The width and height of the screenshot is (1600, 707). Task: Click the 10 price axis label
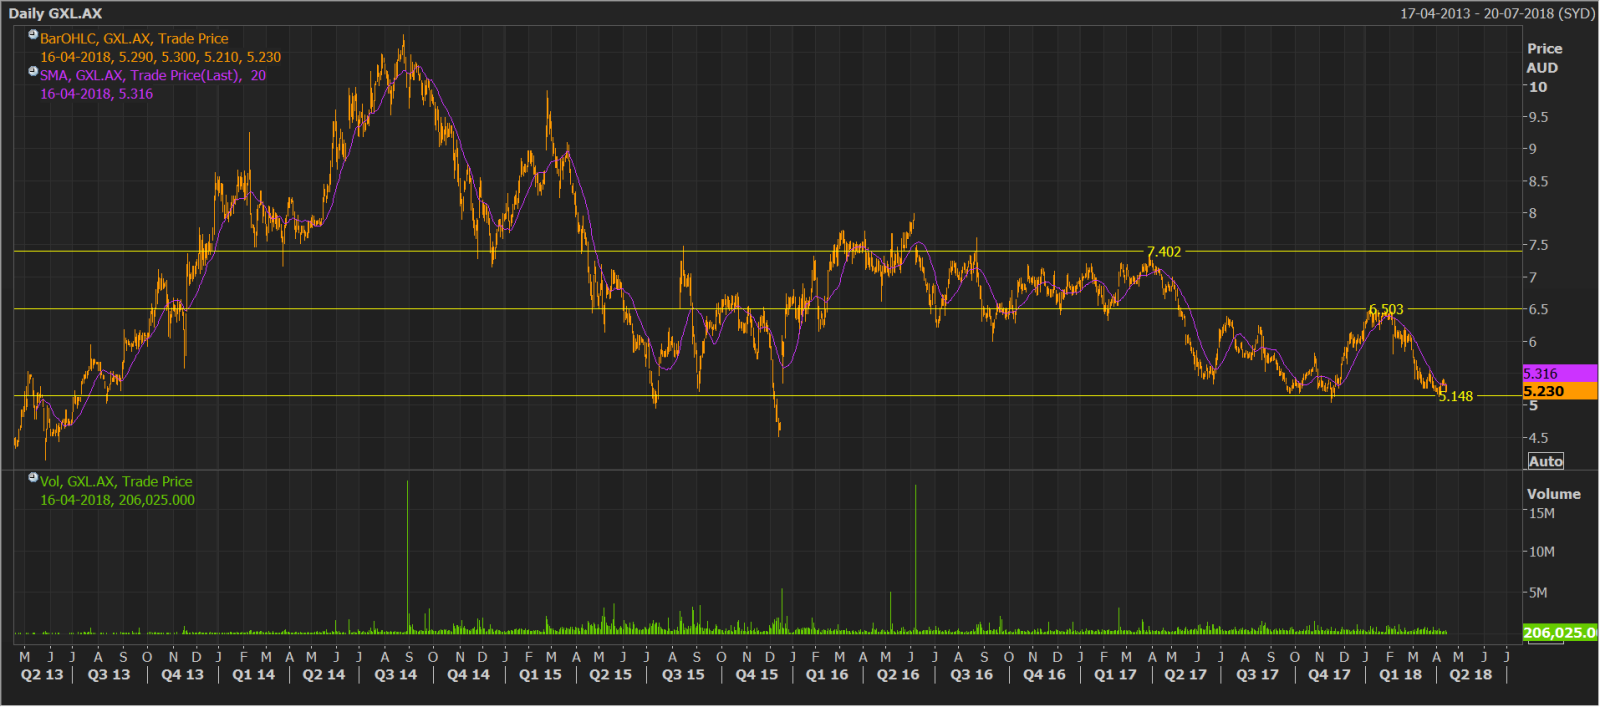[1537, 87]
